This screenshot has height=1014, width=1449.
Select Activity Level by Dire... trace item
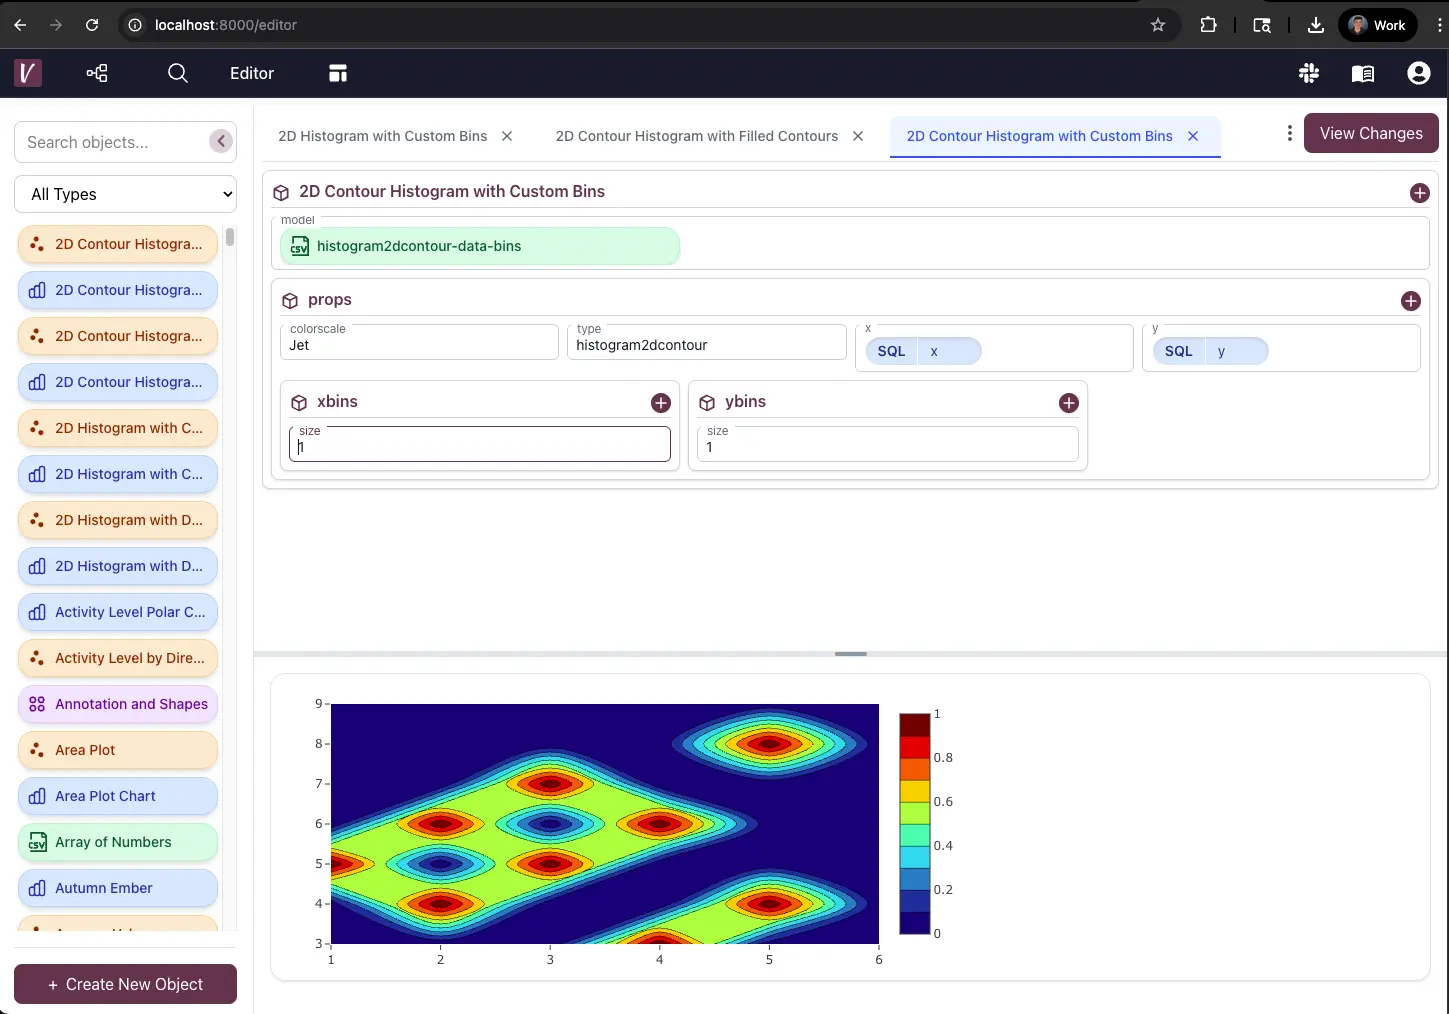click(x=118, y=658)
